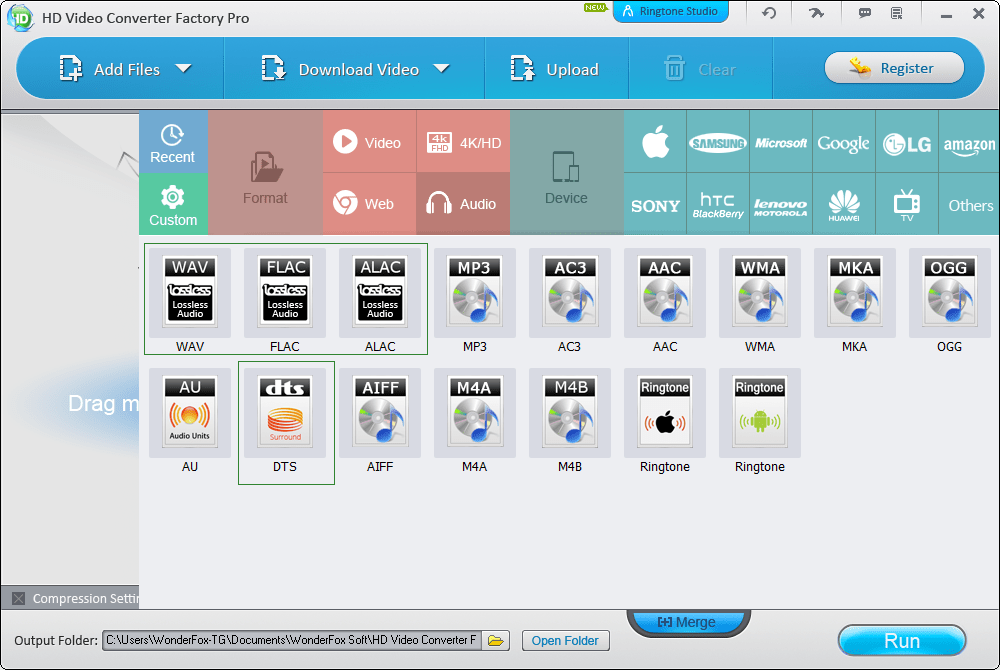Viewport: 1000px width, 670px height.
Task: Open Ringtone Studio
Action: click(670, 11)
